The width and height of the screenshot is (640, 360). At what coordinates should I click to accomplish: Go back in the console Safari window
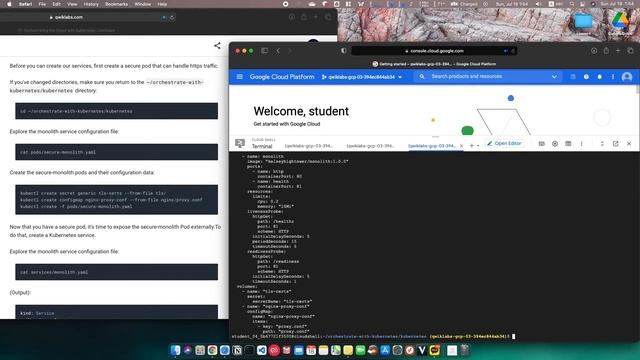(x=278, y=51)
